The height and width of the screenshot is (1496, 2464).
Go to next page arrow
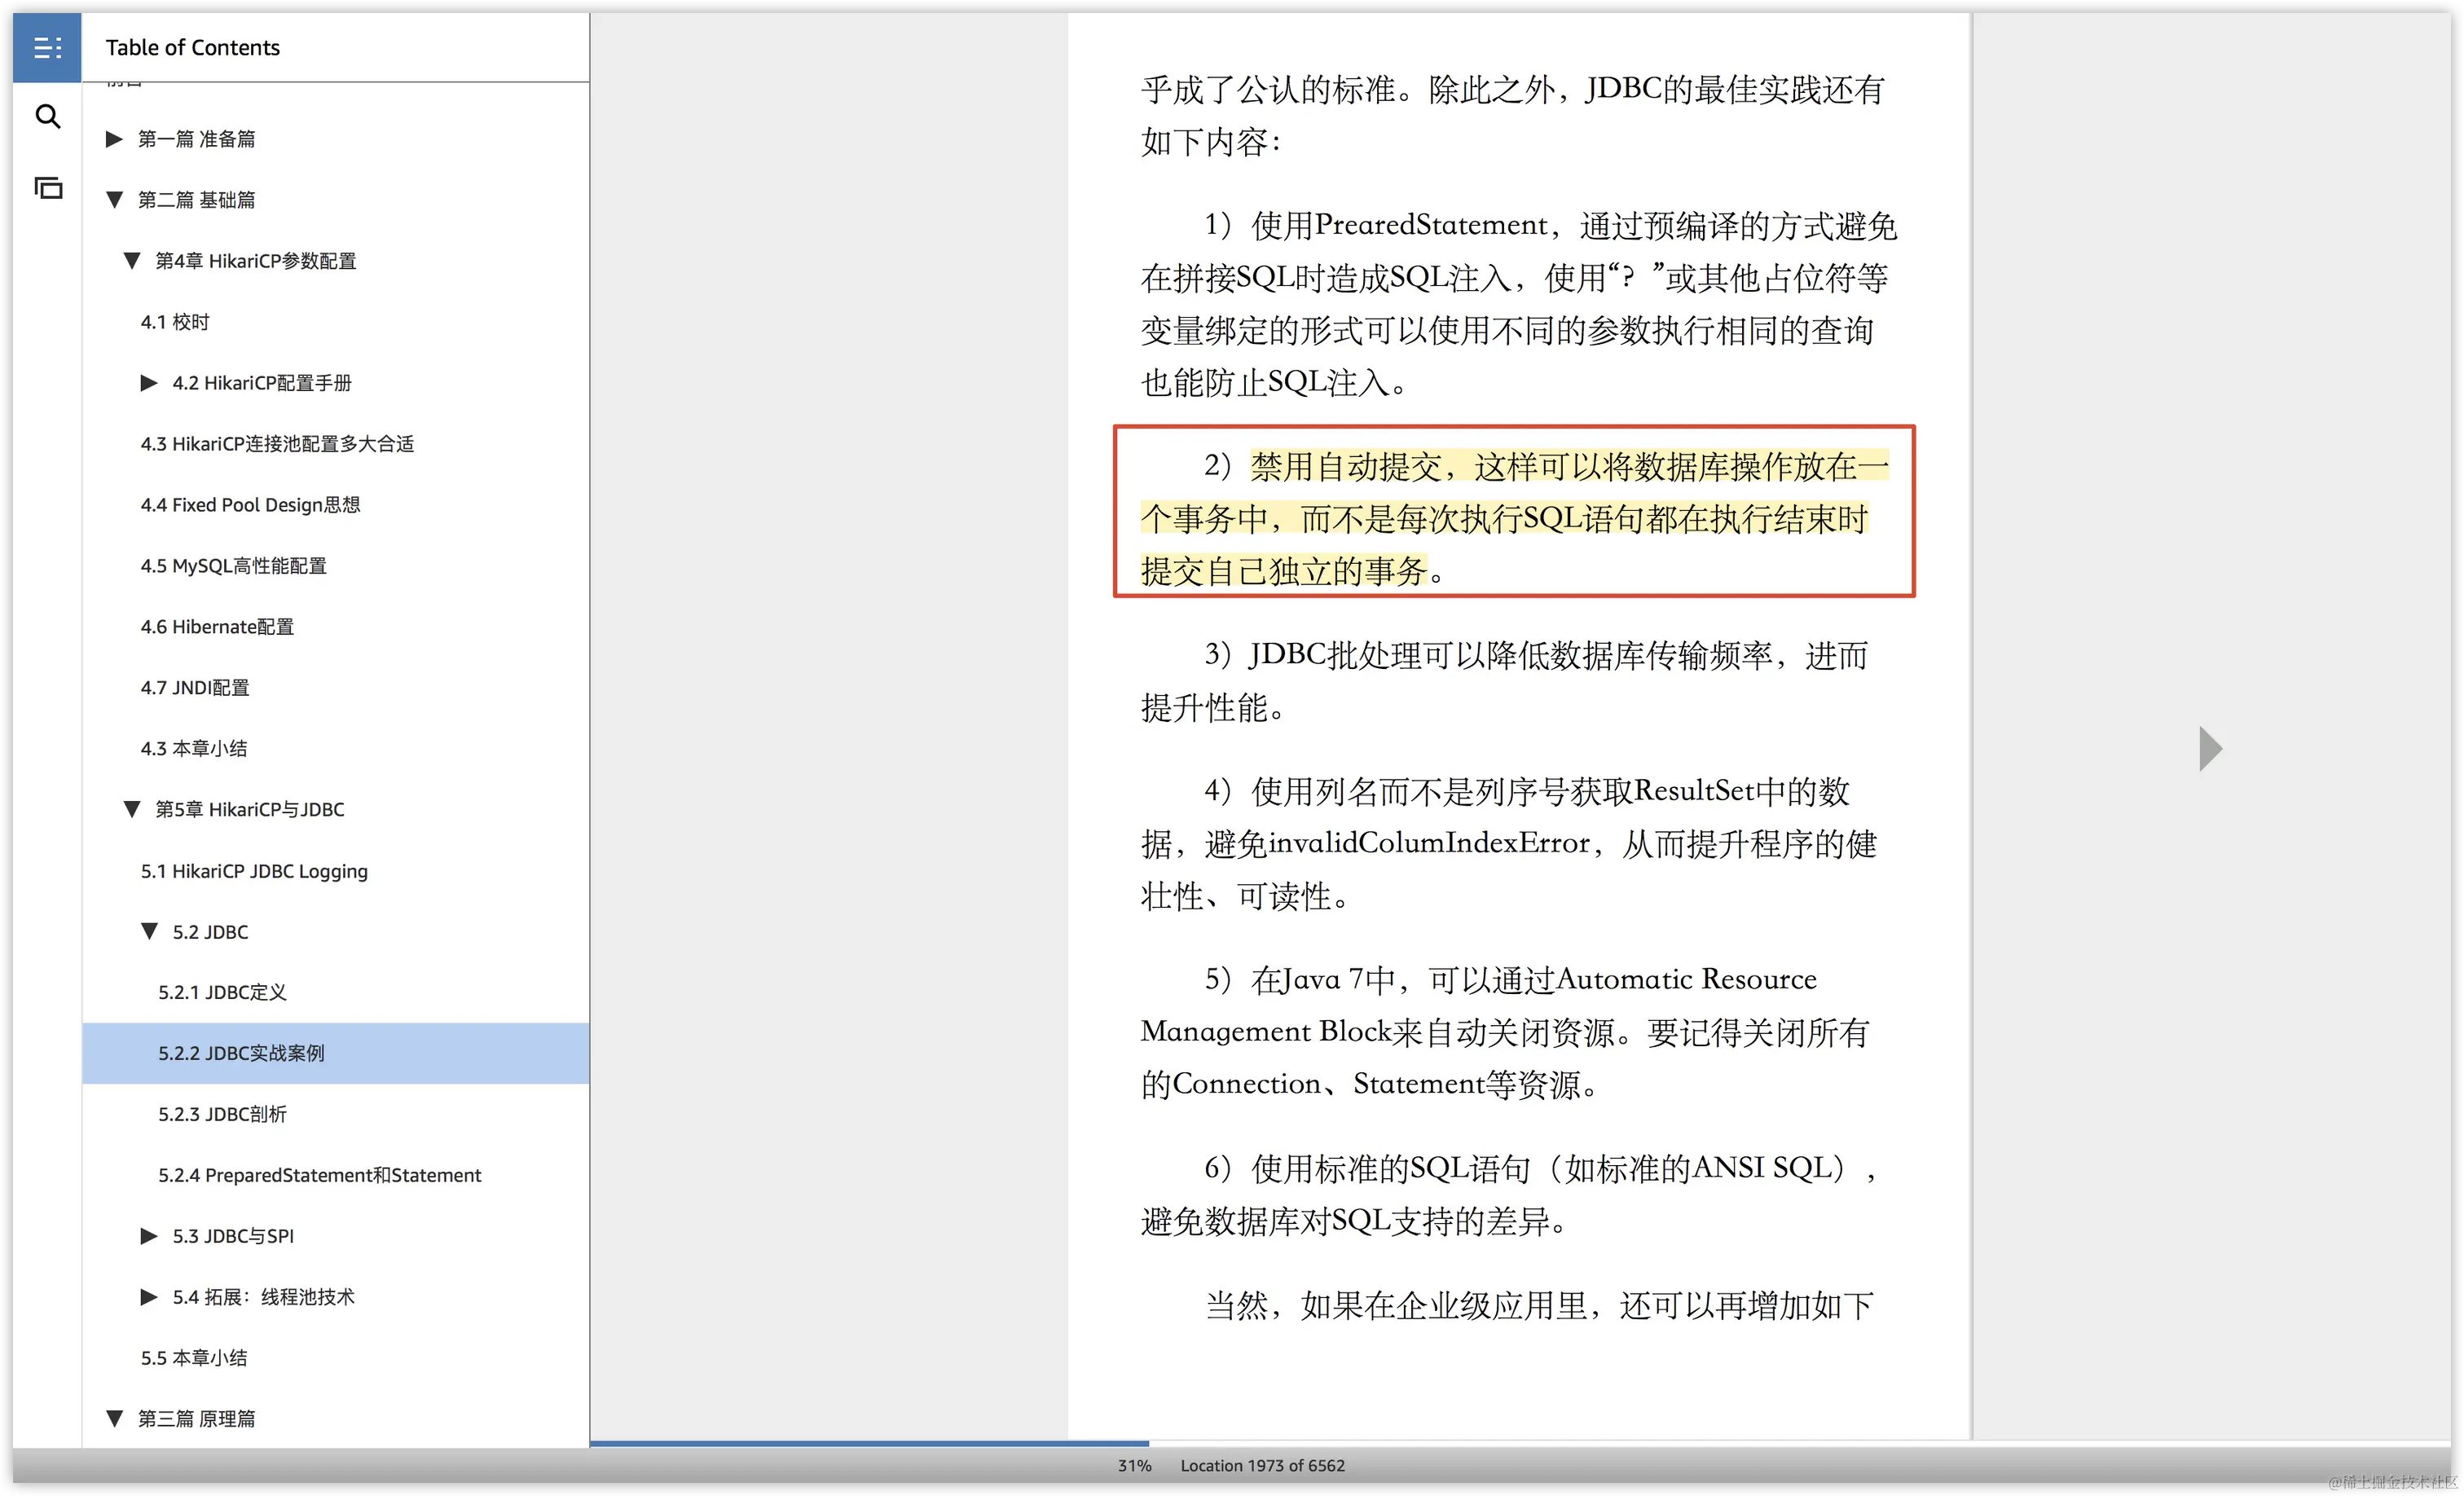click(x=2210, y=748)
